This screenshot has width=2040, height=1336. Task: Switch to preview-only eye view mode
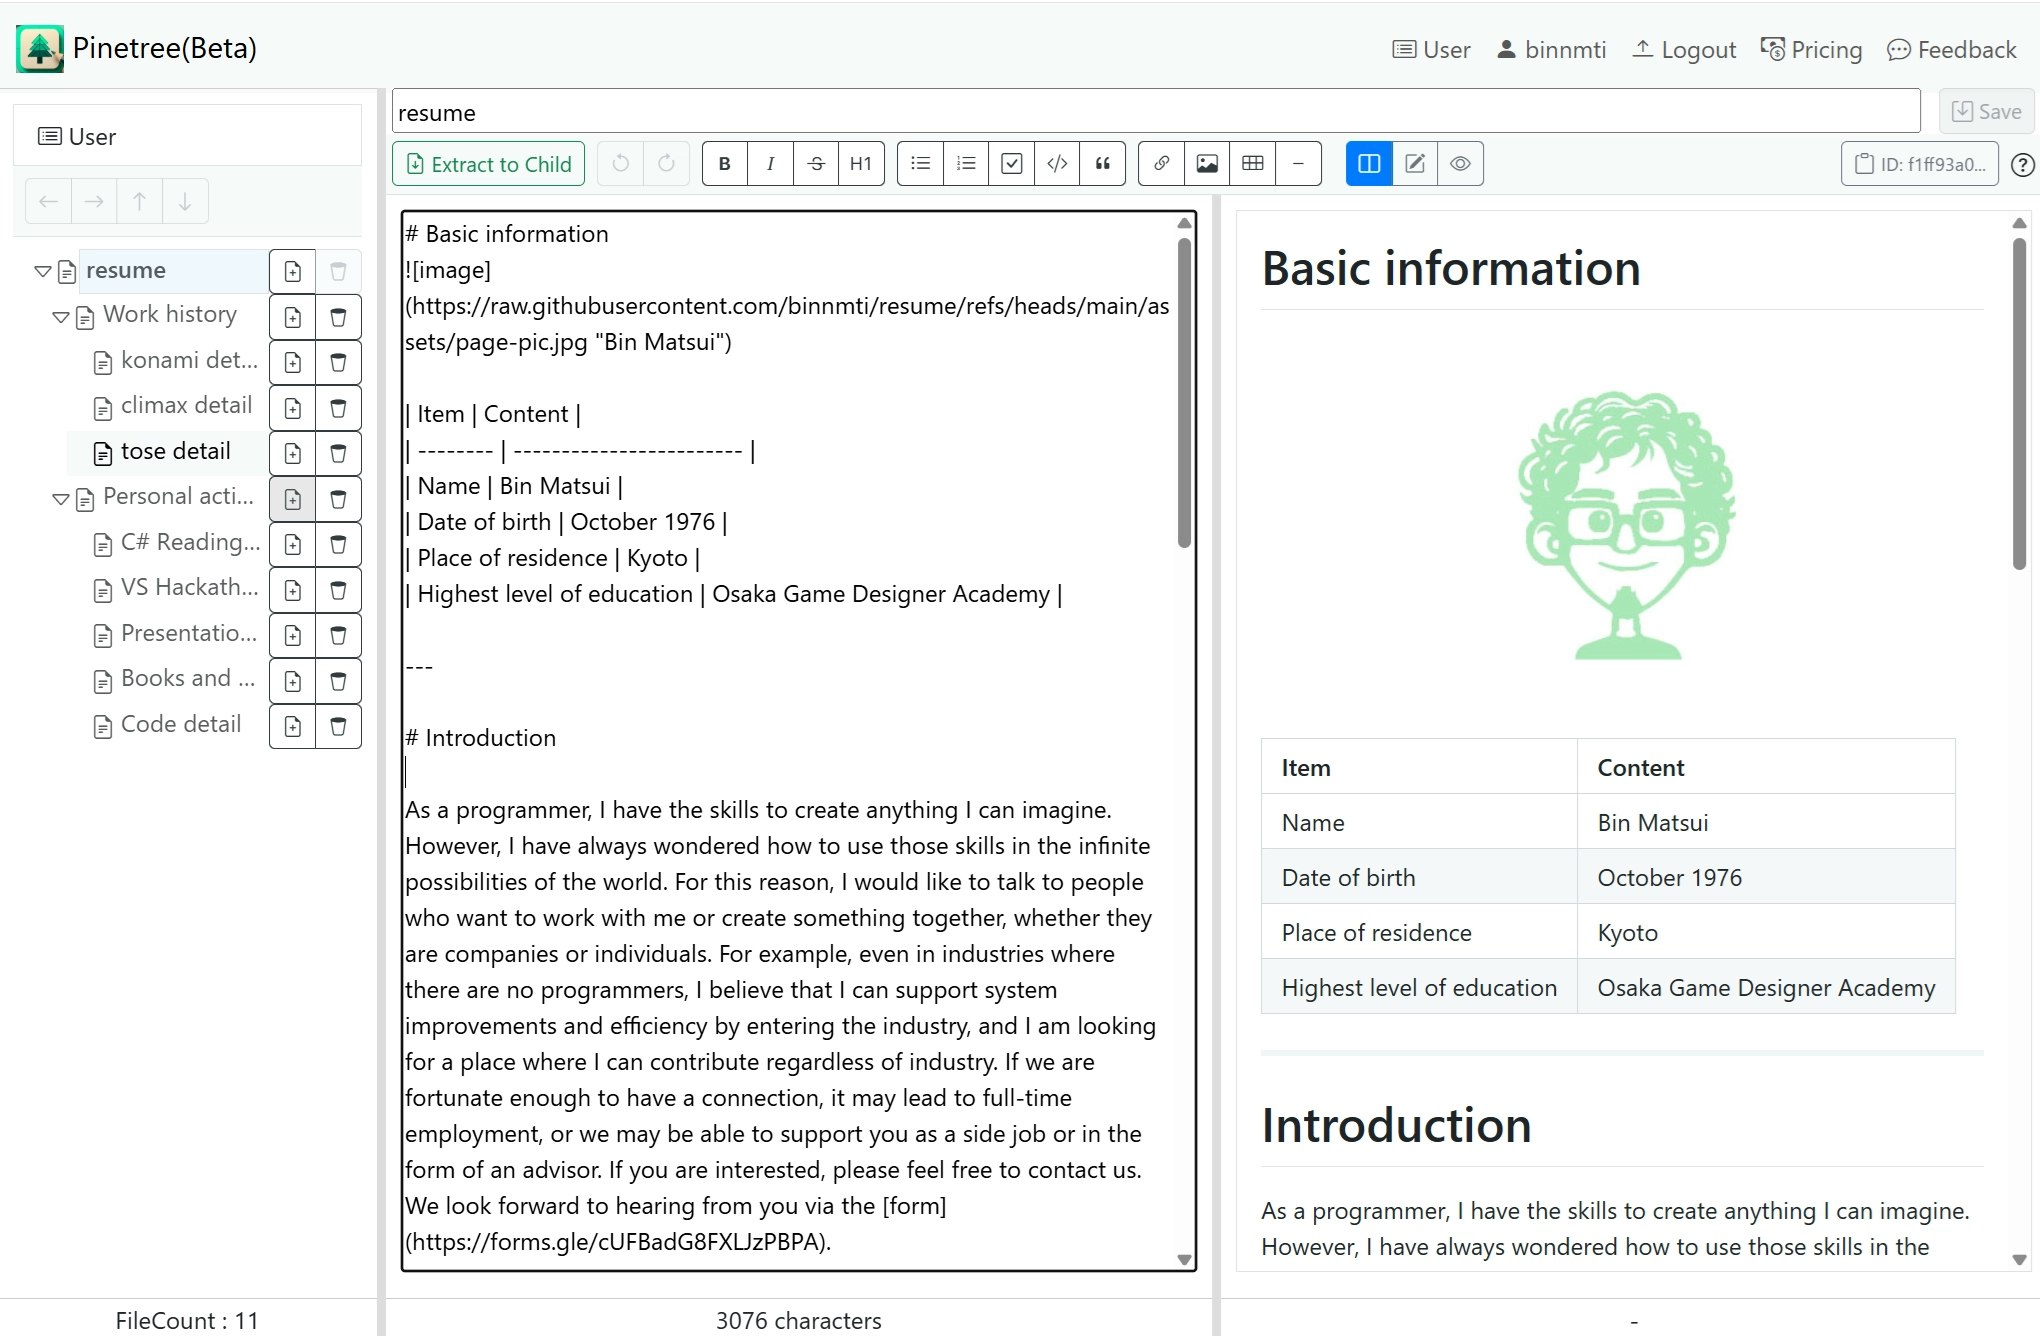(x=1460, y=163)
